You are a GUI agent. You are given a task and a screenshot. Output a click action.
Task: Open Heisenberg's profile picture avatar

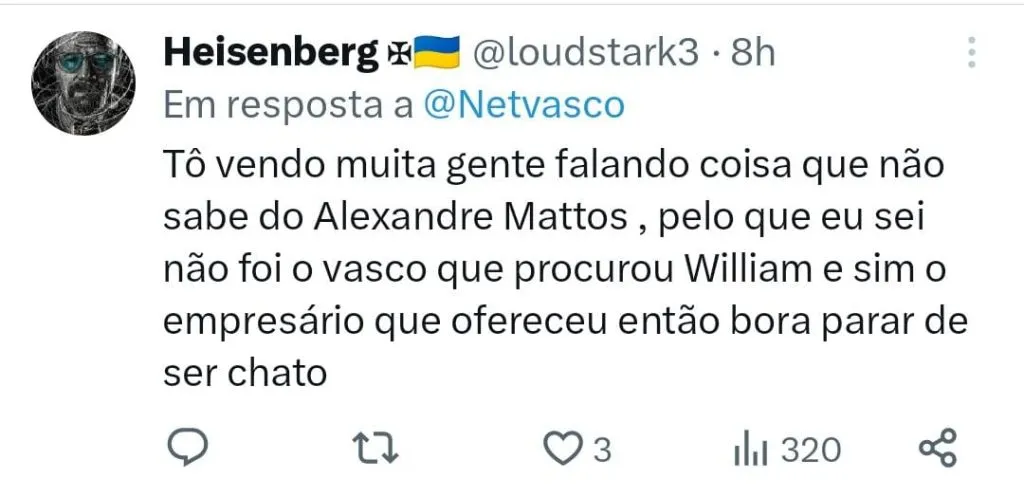(83, 83)
